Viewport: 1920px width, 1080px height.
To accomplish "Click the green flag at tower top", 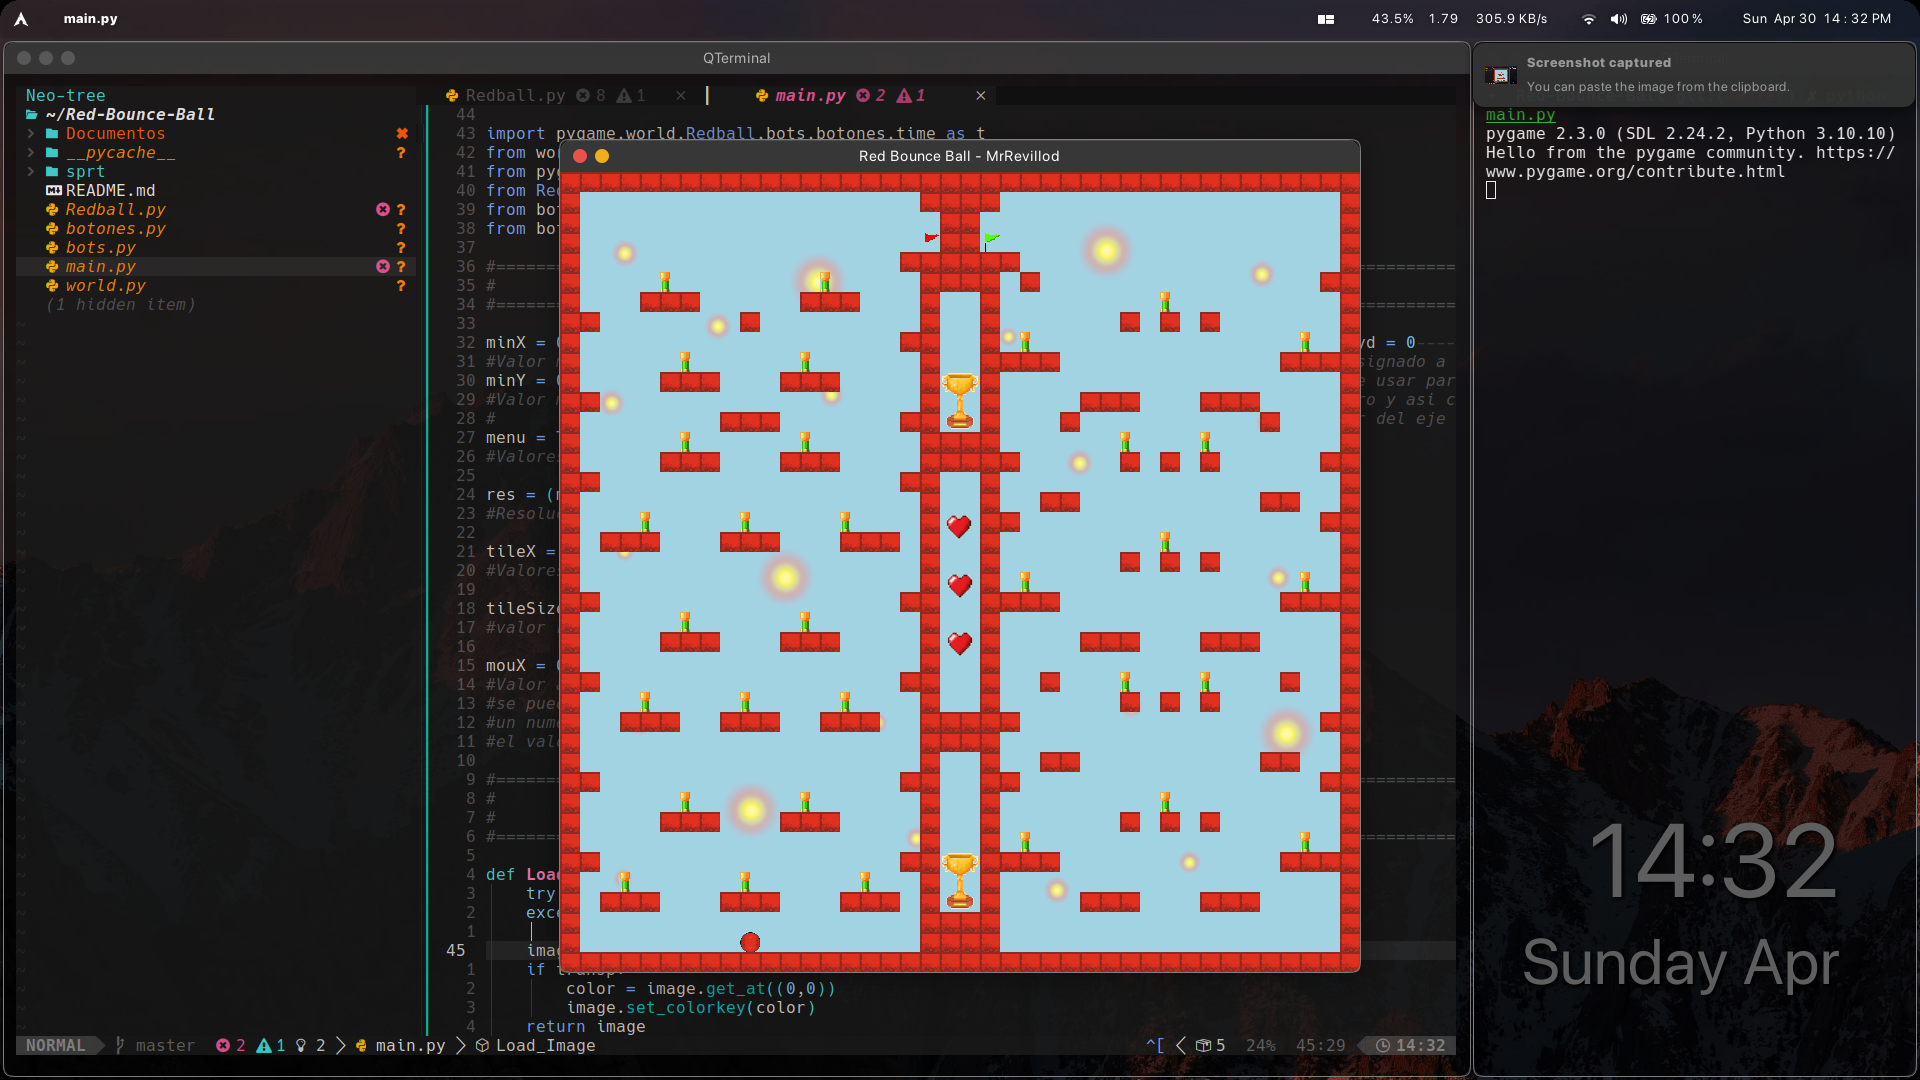I will [991, 239].
